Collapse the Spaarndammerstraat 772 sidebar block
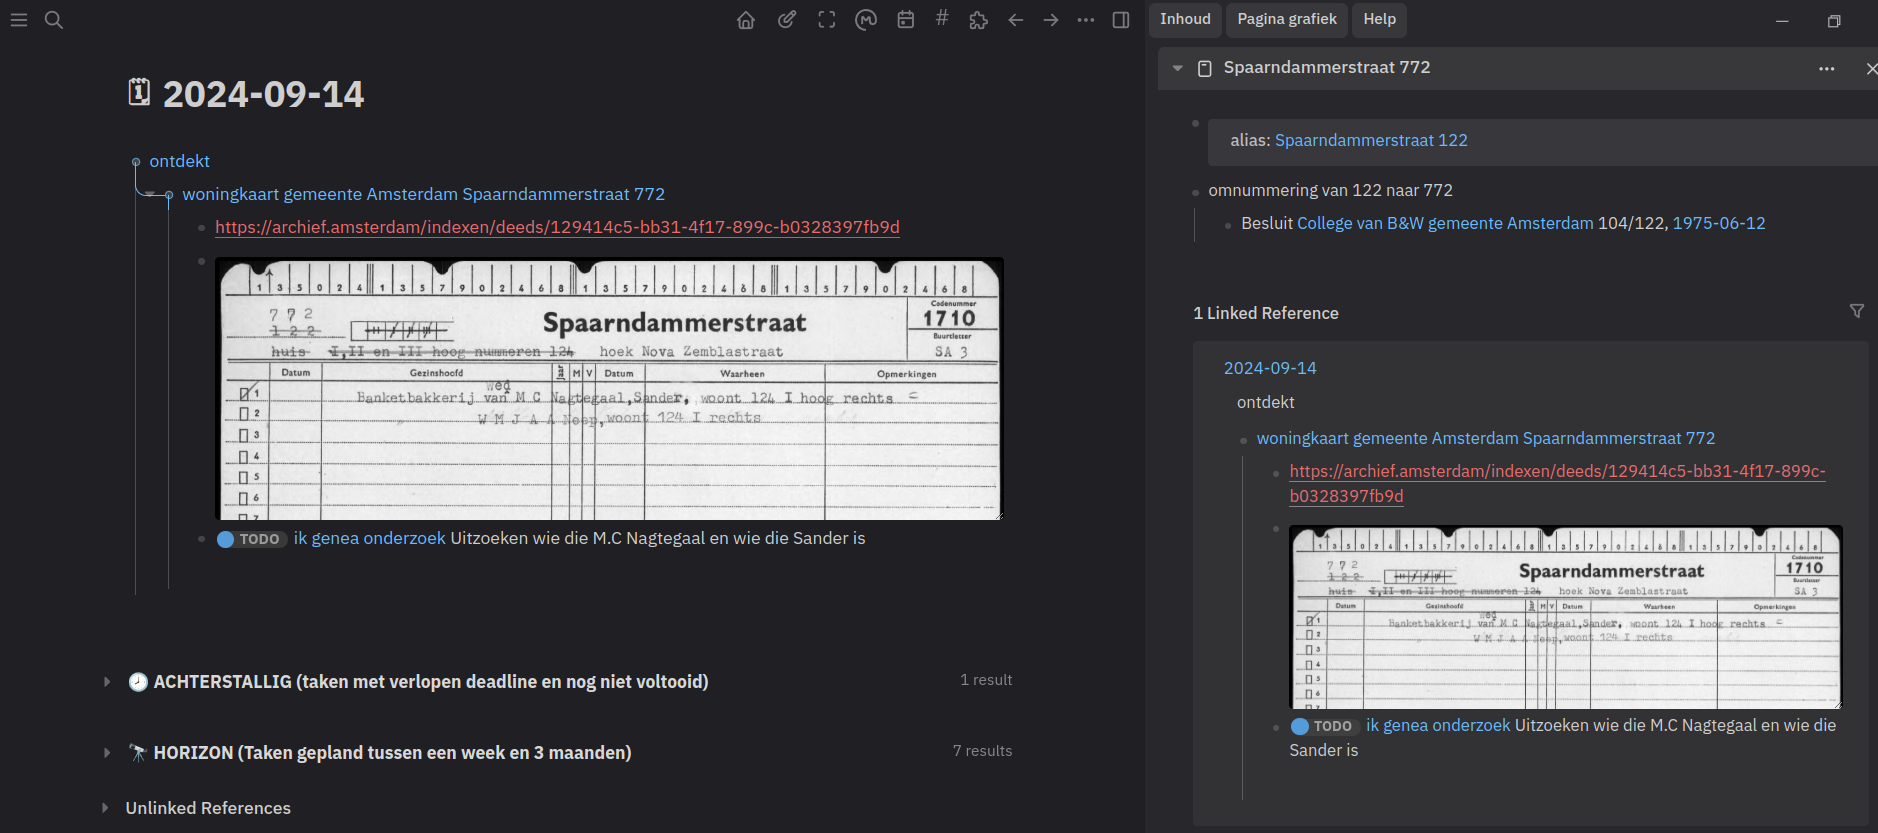 tap(1178, 68)
